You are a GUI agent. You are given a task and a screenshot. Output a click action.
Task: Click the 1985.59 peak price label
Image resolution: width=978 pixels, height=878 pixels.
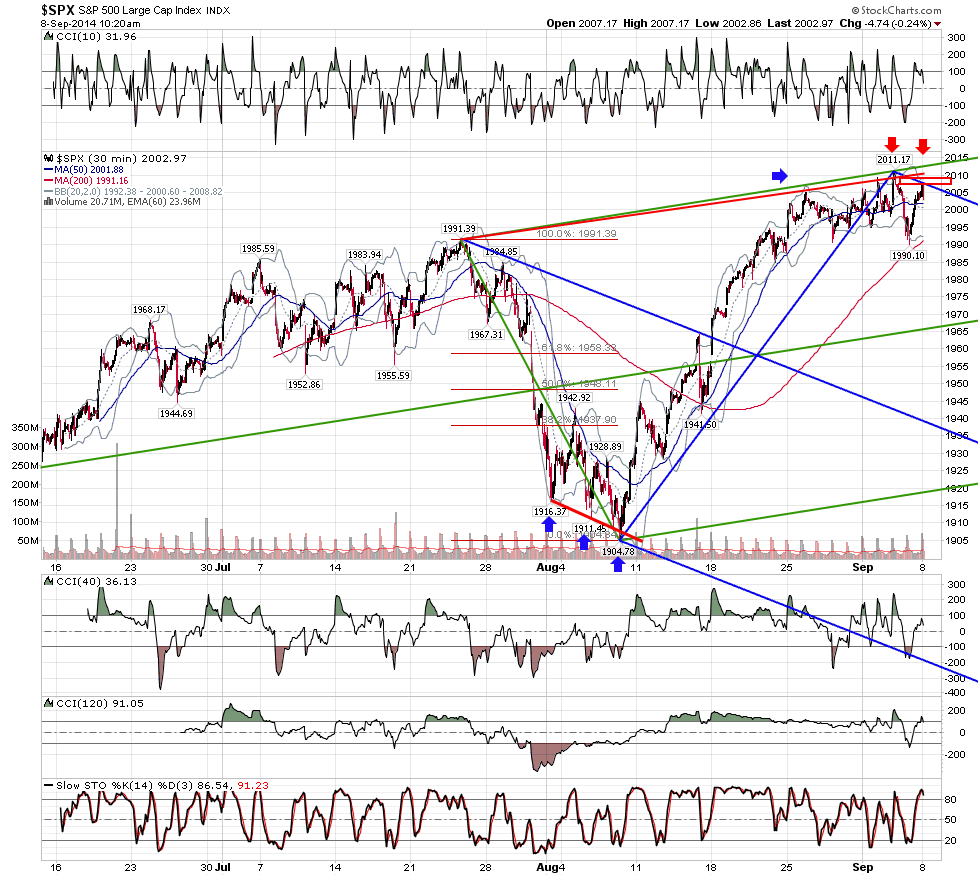point(258,249)
